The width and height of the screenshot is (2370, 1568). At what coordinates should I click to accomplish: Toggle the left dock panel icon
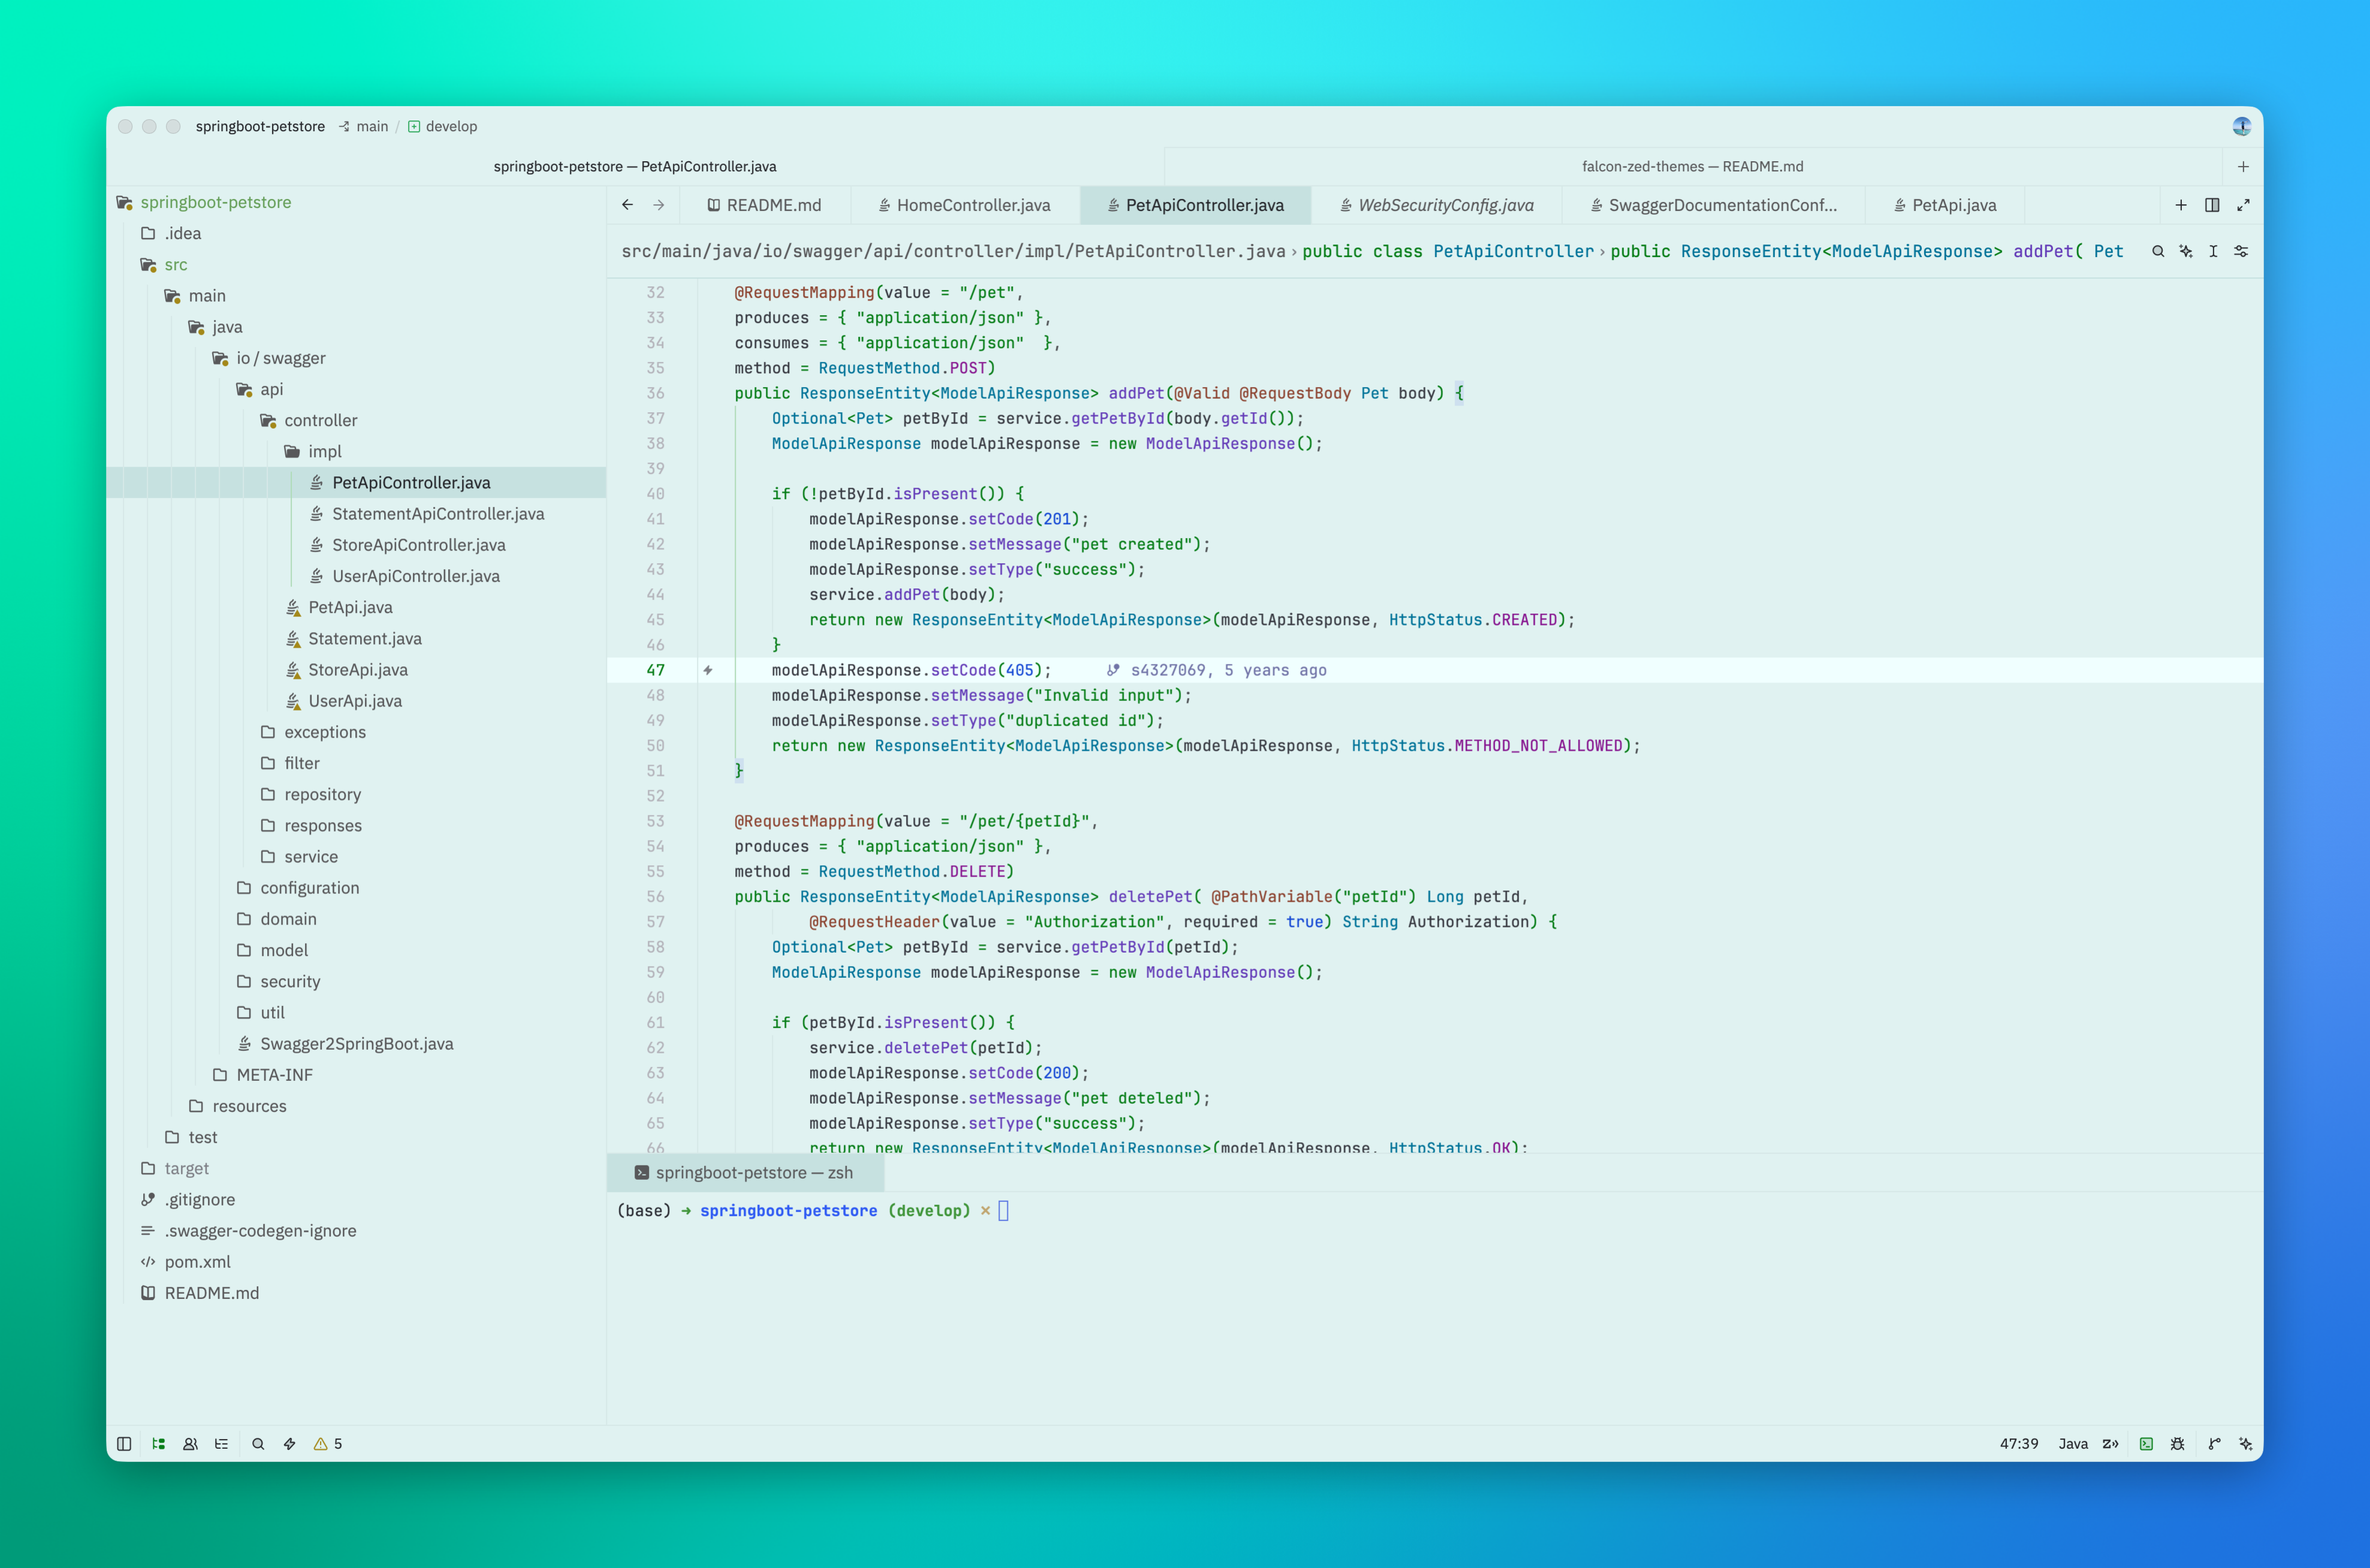124,1443
